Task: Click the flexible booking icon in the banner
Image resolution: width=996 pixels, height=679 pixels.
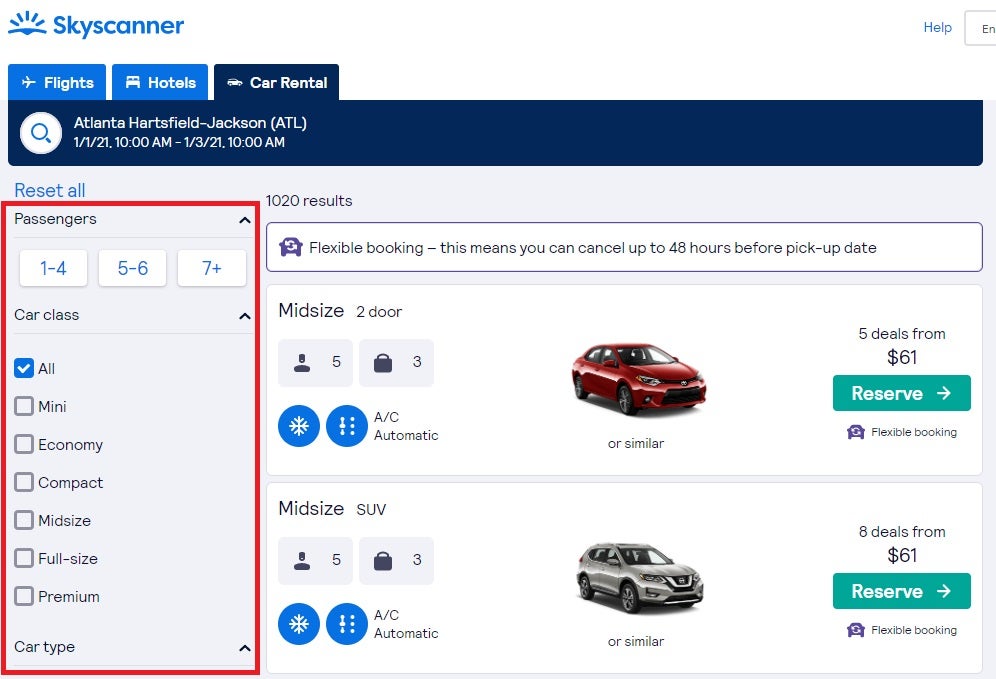Action: click(291, 246)
